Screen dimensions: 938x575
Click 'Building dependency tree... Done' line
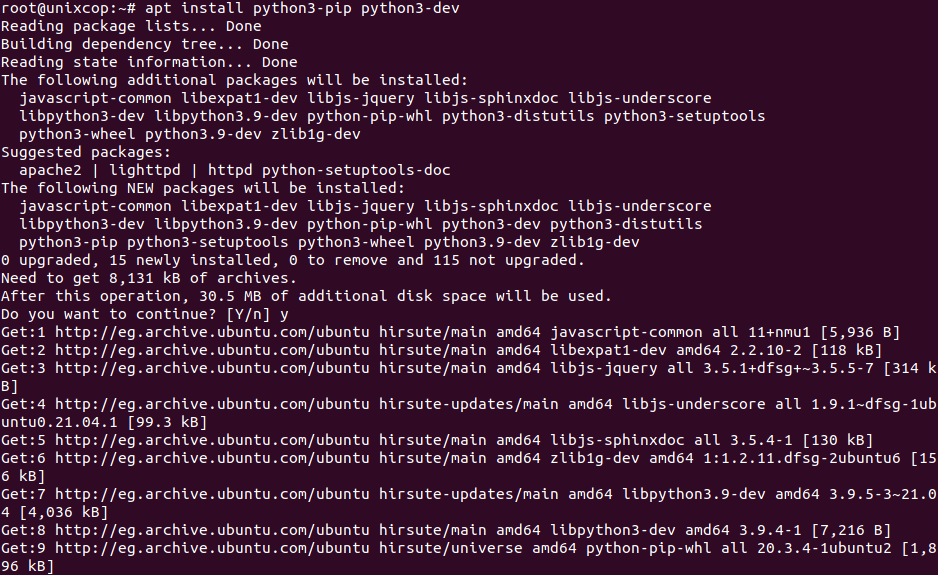[x=145, y=44]
